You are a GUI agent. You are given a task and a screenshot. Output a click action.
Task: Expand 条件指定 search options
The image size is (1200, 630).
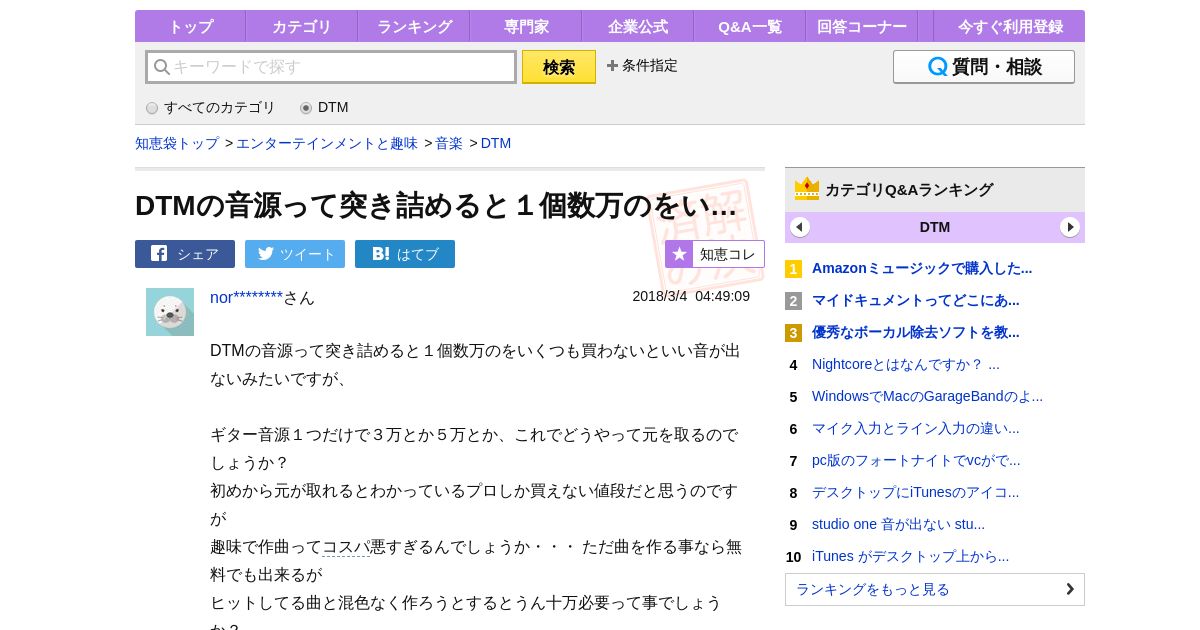(642, 66)
